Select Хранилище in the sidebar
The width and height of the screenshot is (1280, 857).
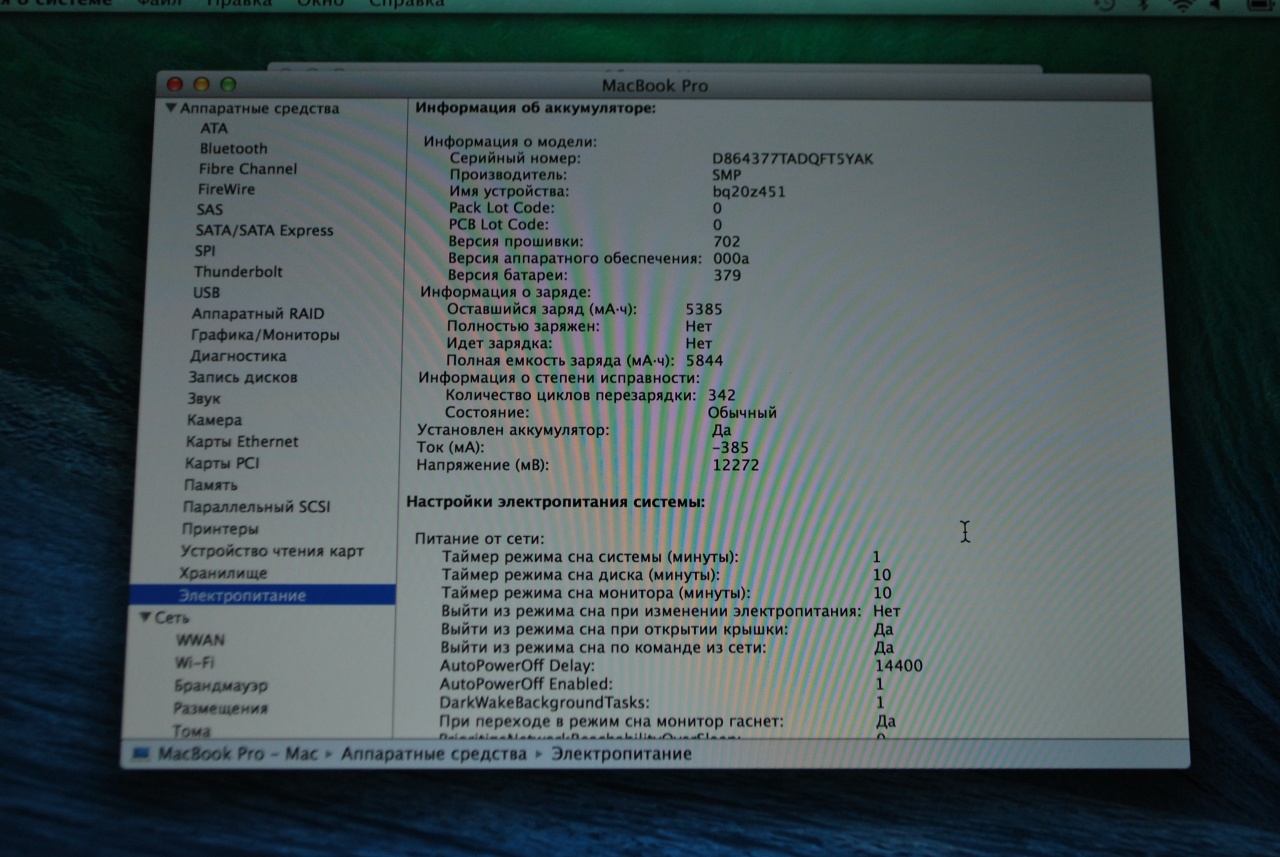(x=223, y=573)
